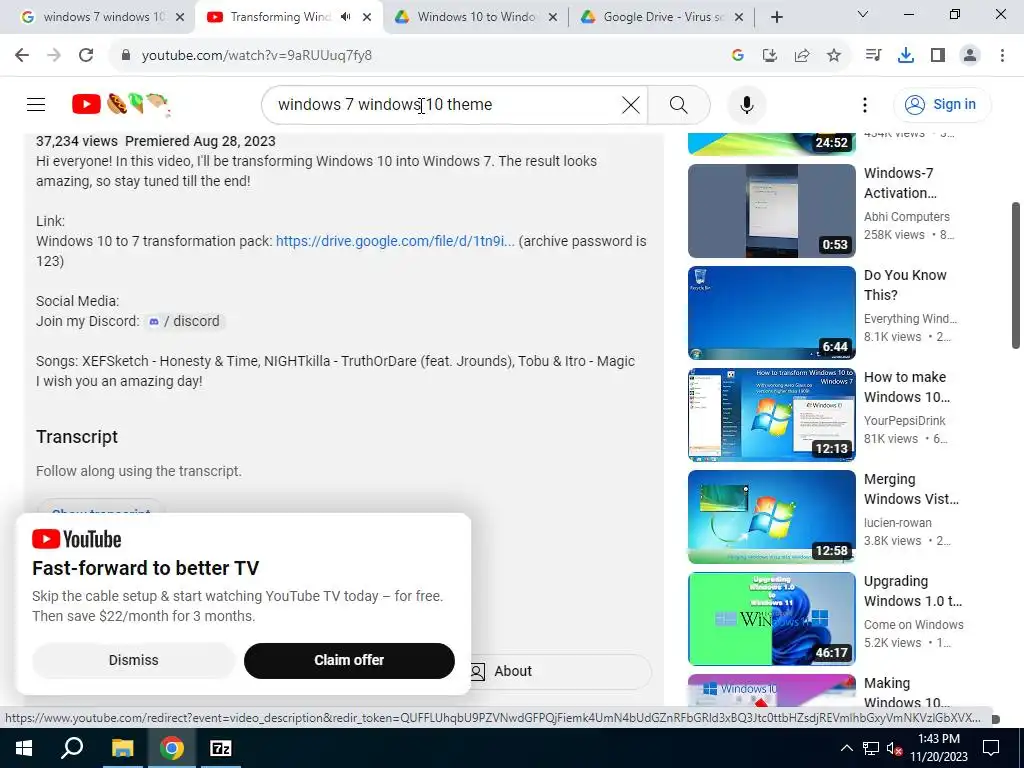Screen dimensions: 1024x768
Task: Open Chrome downloads icon
Action: tap(906, 56)
